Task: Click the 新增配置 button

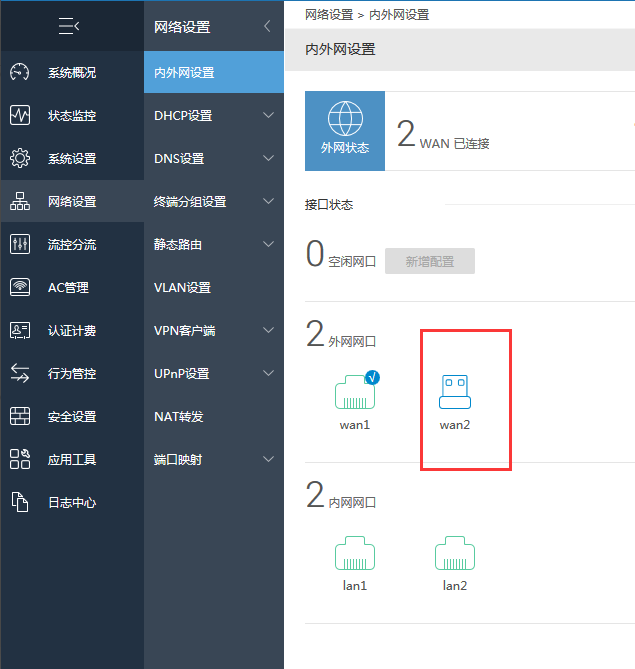Action: click(x=429, y=261)
